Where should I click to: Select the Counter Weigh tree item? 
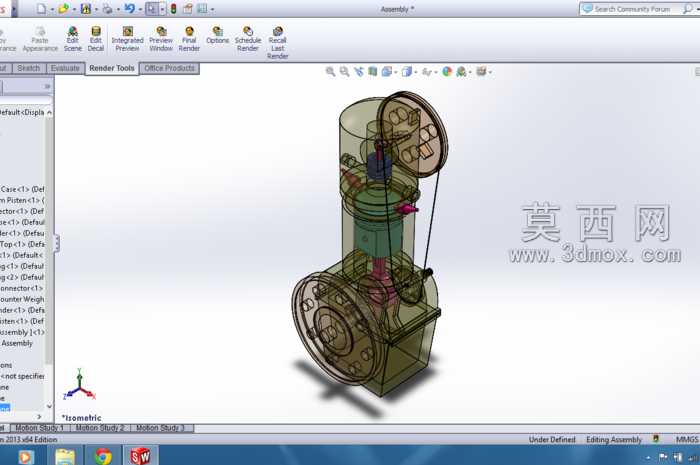(x=22, y=299)
